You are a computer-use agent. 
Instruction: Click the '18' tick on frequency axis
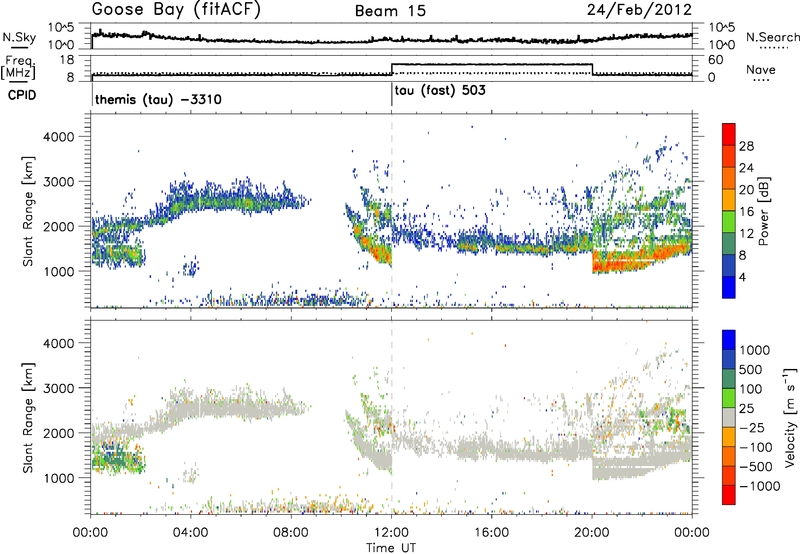[67, 60]
